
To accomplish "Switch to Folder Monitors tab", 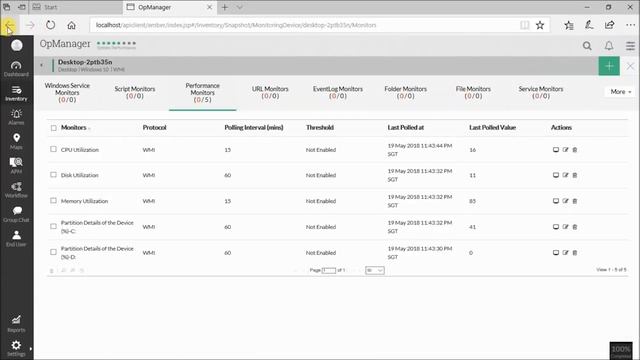I will click(406, 92).
